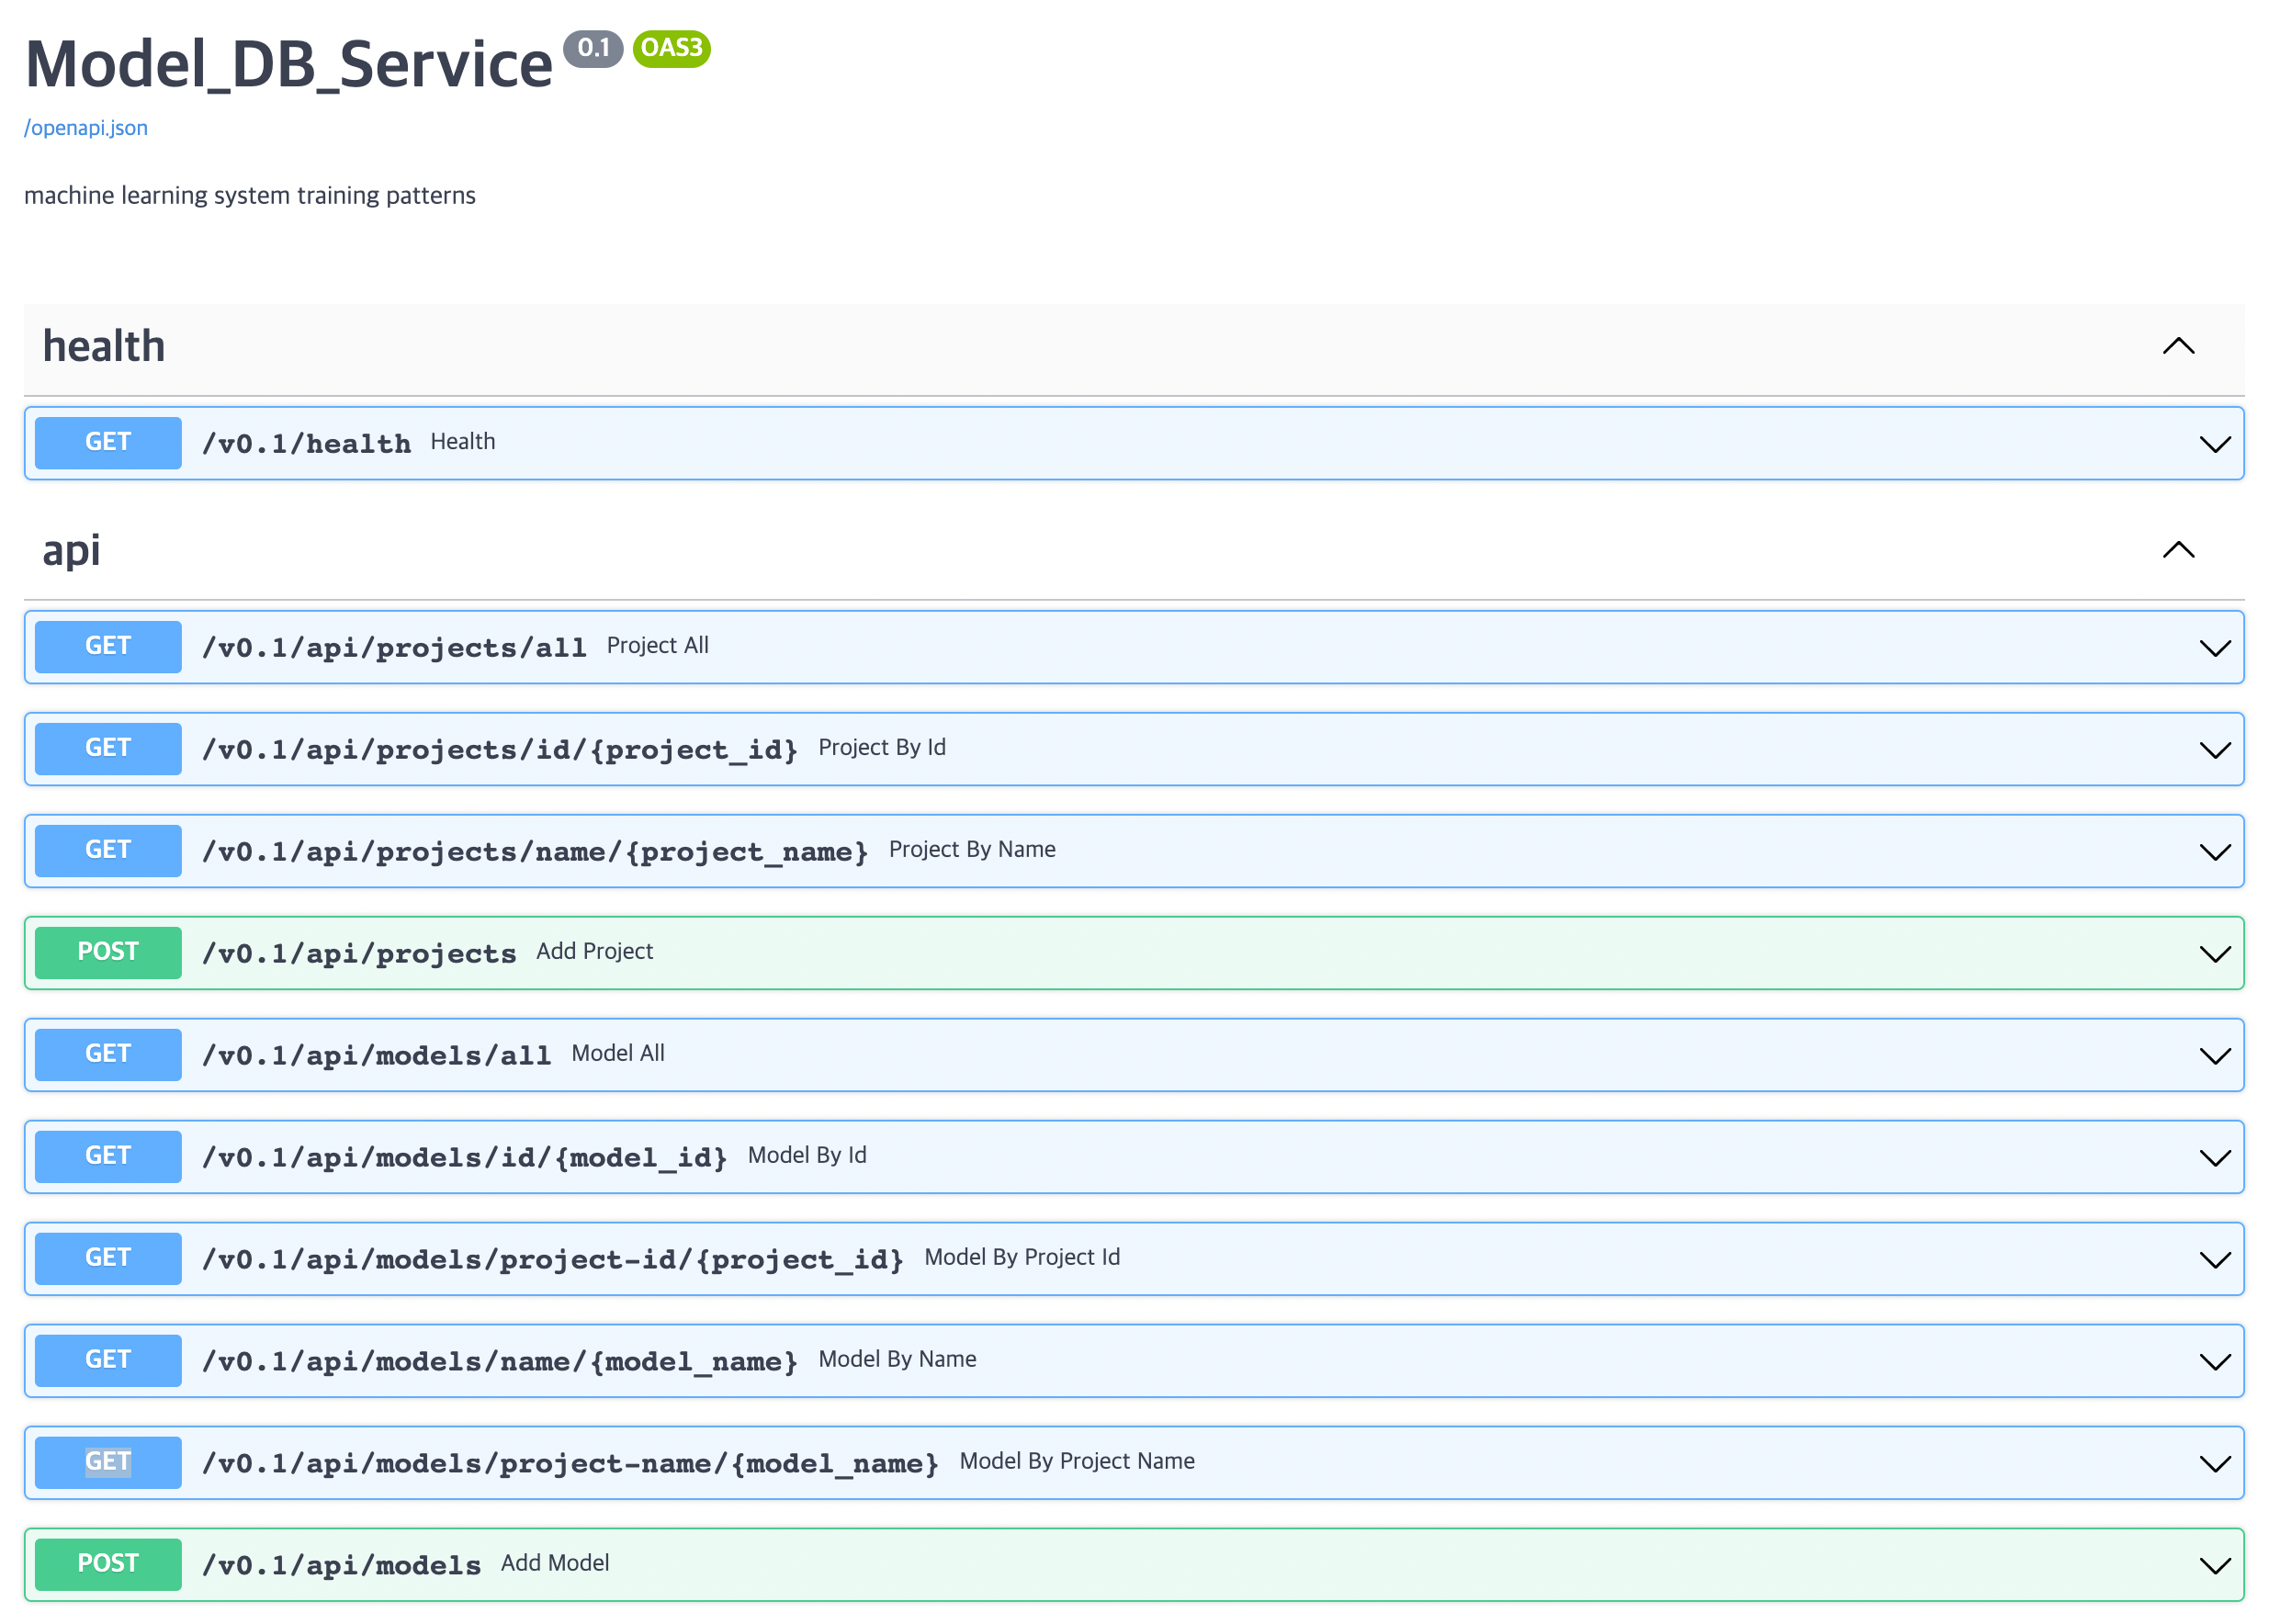Click GET badge for Project By Id

[x=108, y=748]
